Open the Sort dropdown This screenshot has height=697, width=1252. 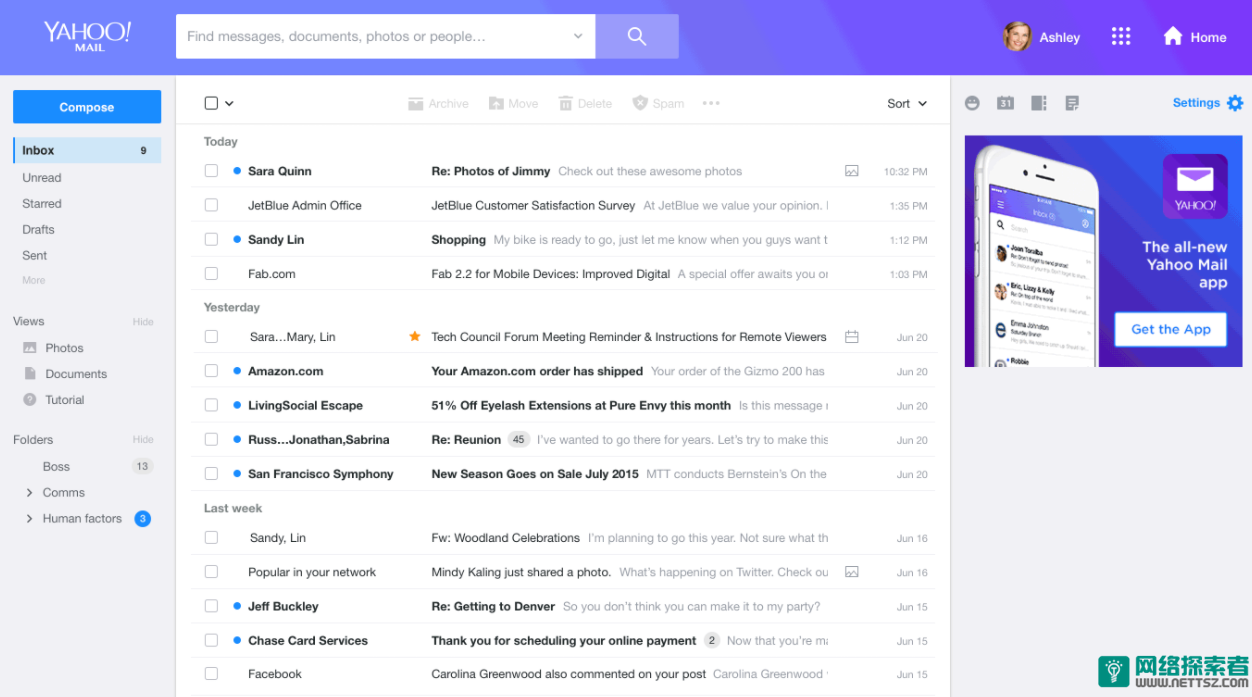tap(907, 103)
